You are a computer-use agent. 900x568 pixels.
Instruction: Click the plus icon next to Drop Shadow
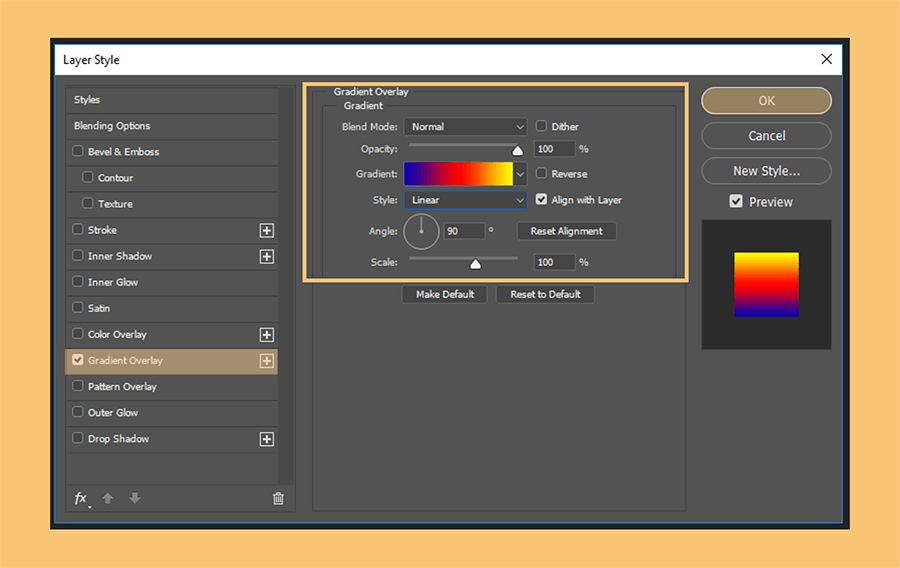click(266, 439)
